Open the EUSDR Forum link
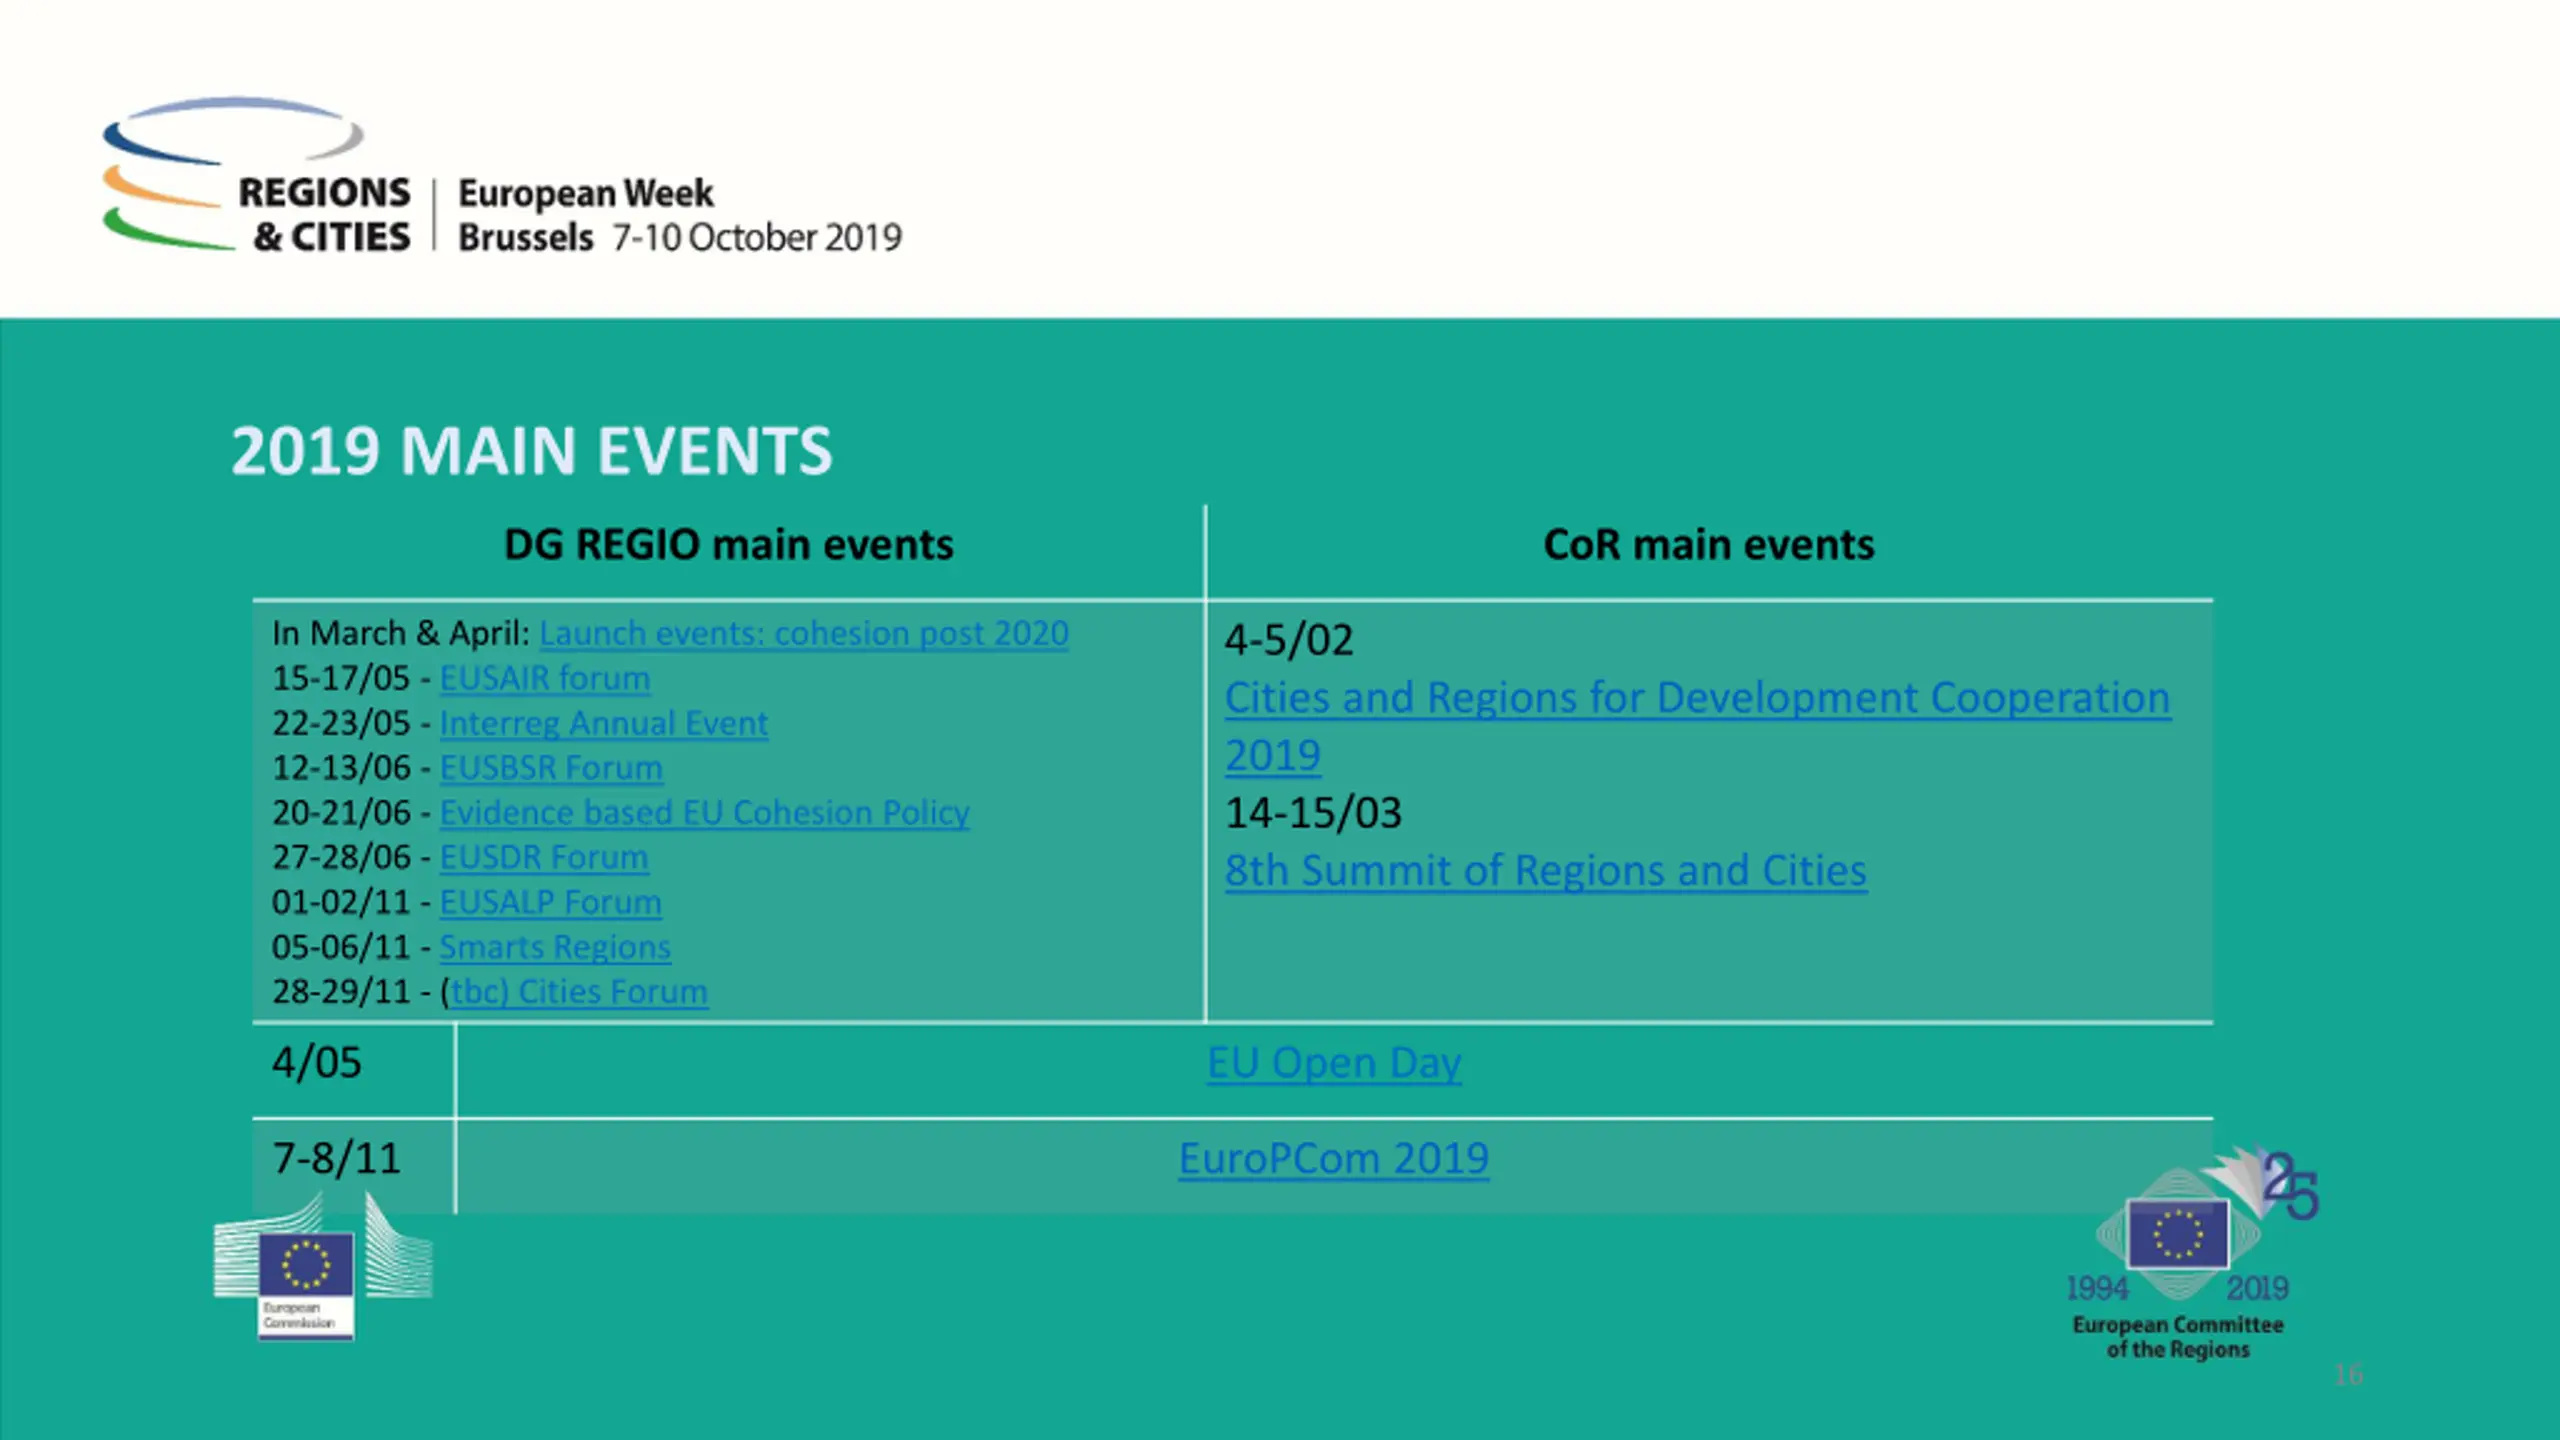Image resolution: width=2560 pixels, height=1440 pixels. [x=544, y=858]
